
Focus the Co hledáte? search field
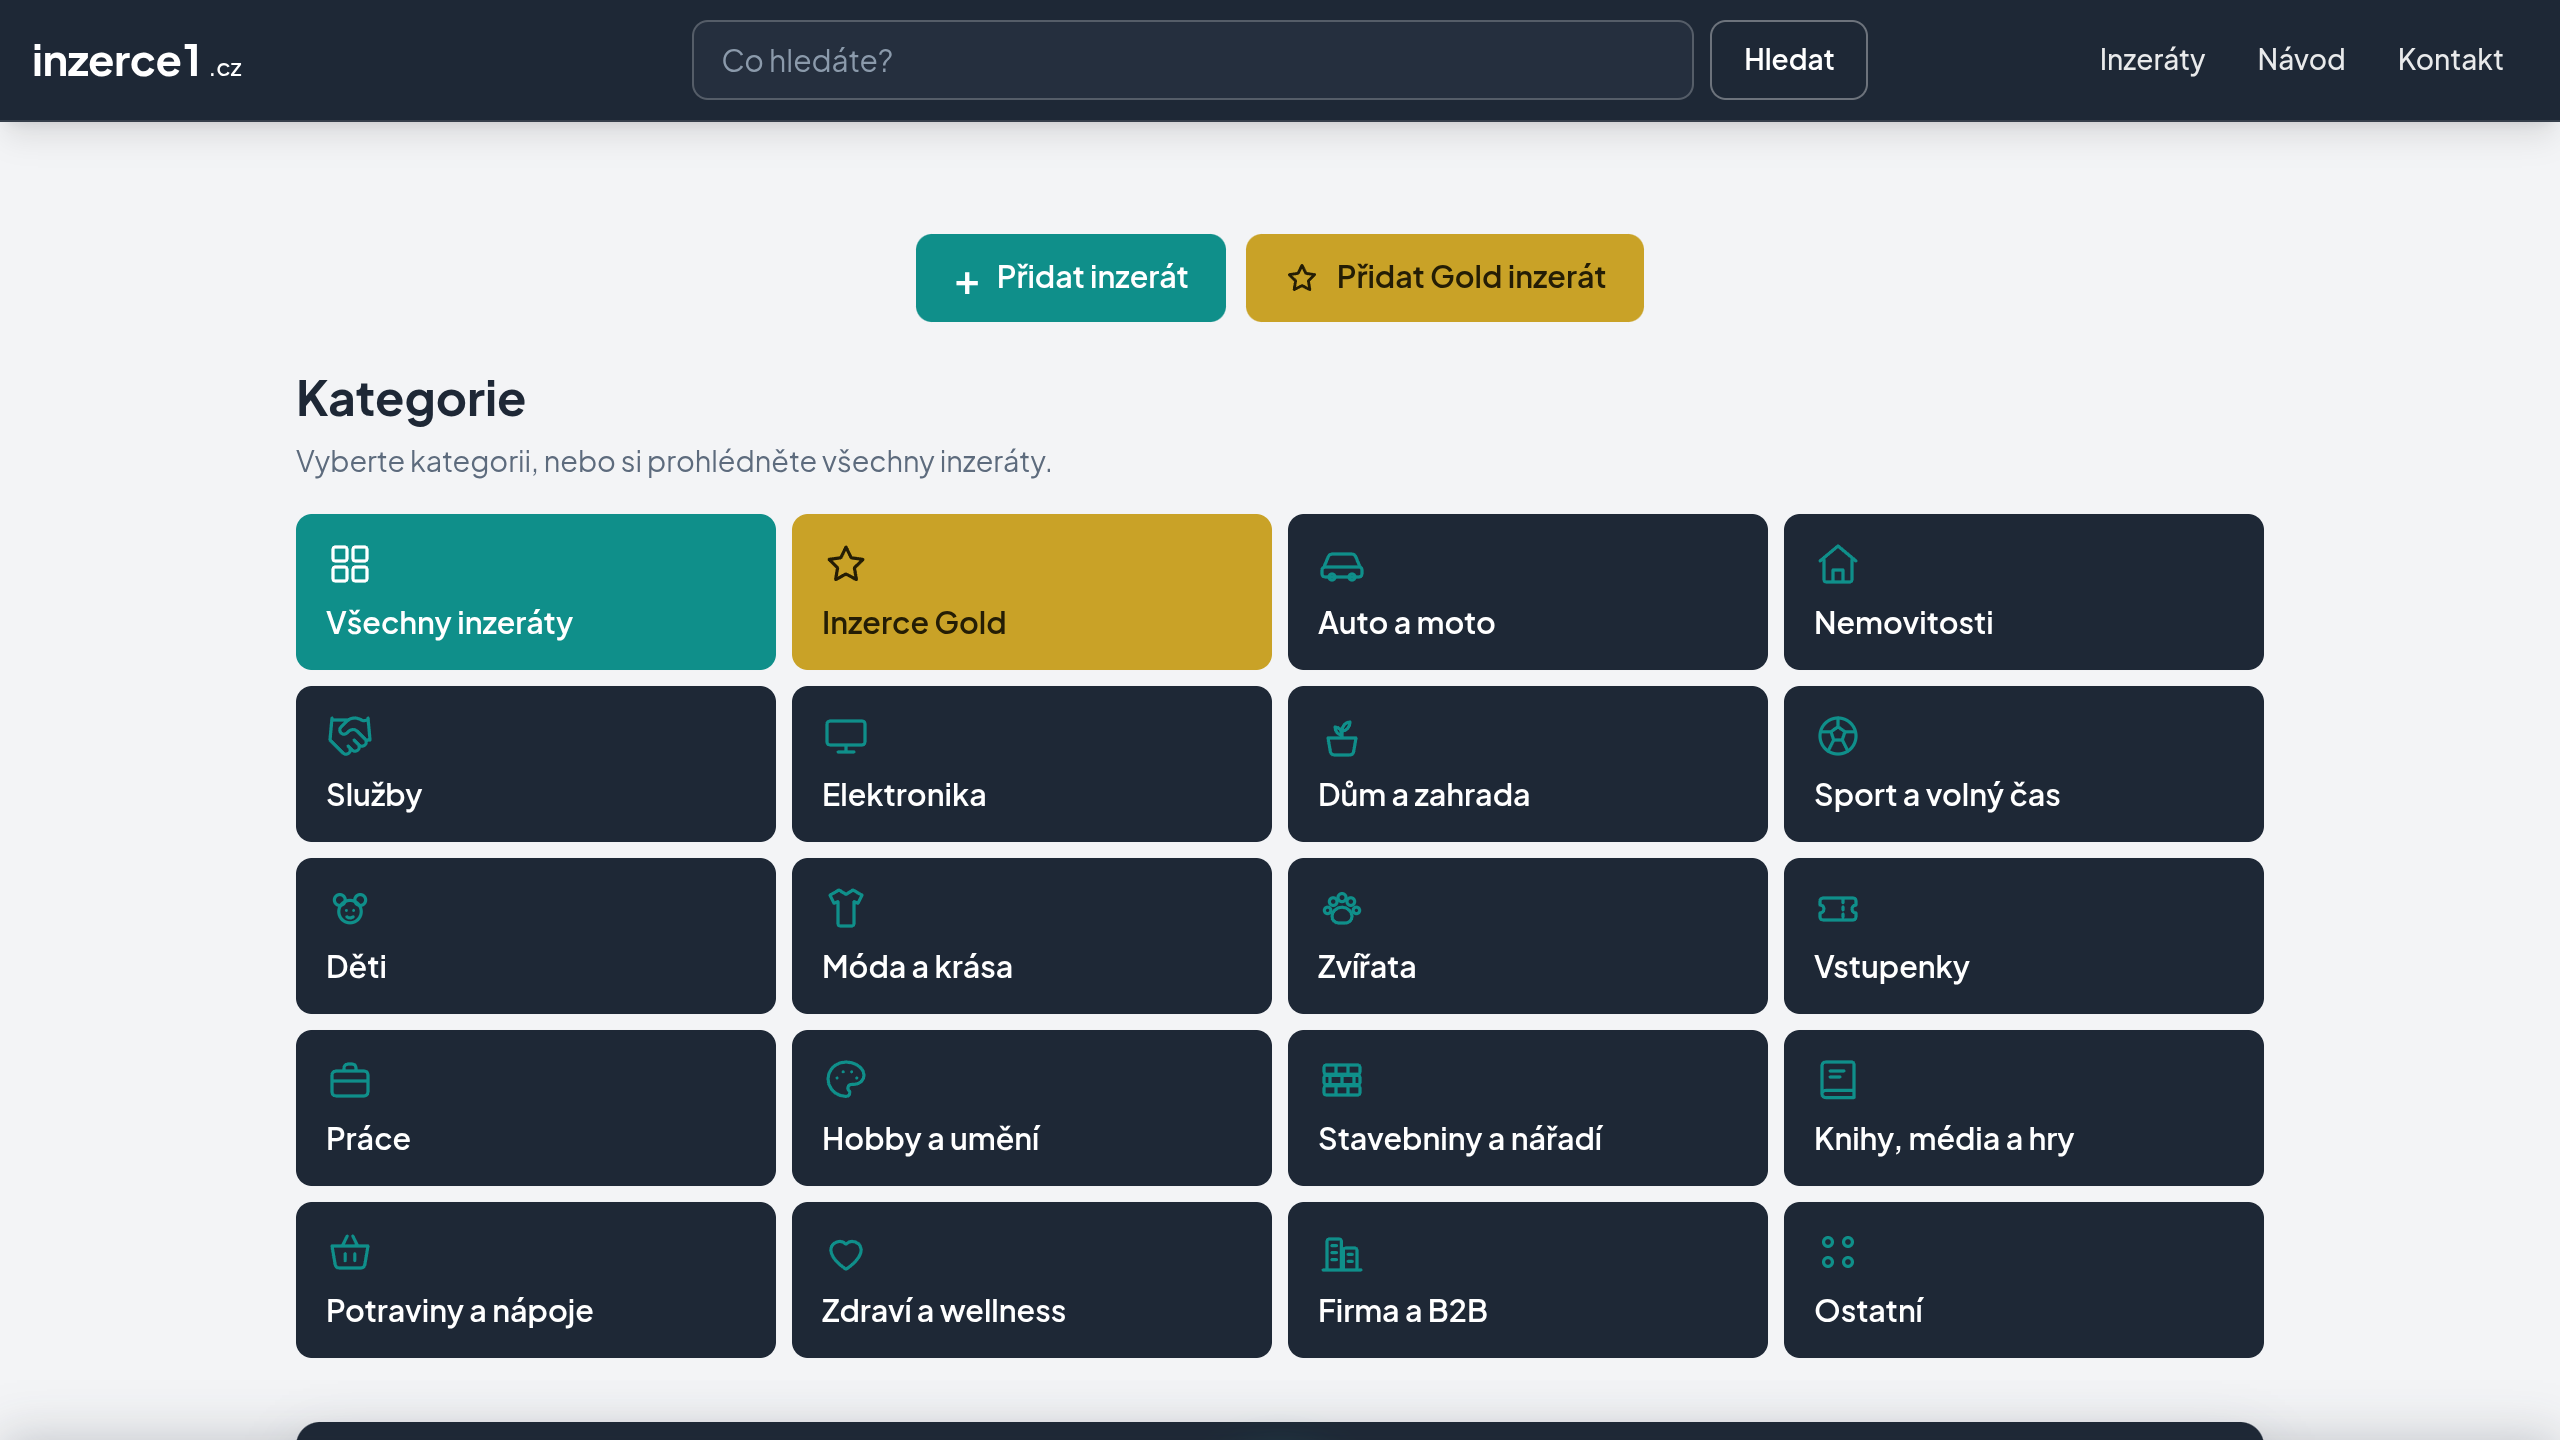click(1192, 60)
